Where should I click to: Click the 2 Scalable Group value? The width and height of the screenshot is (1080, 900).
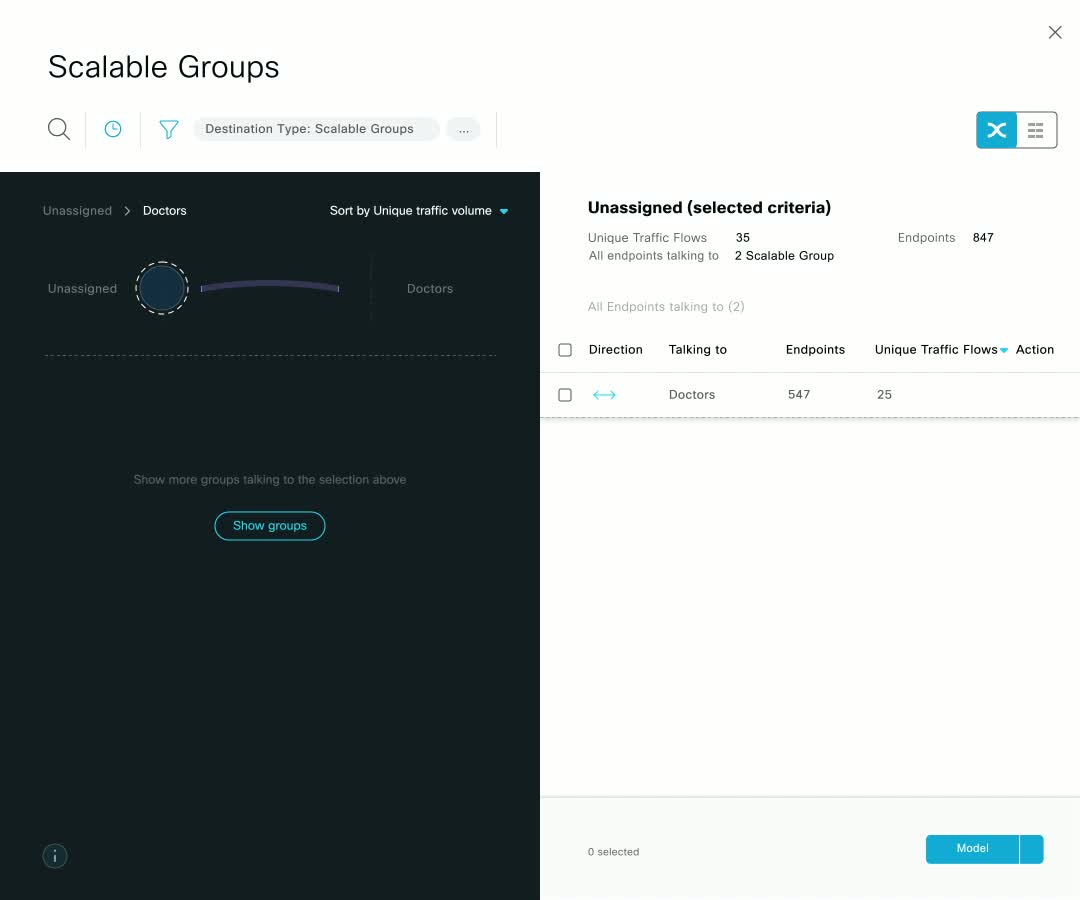[785, 255]
